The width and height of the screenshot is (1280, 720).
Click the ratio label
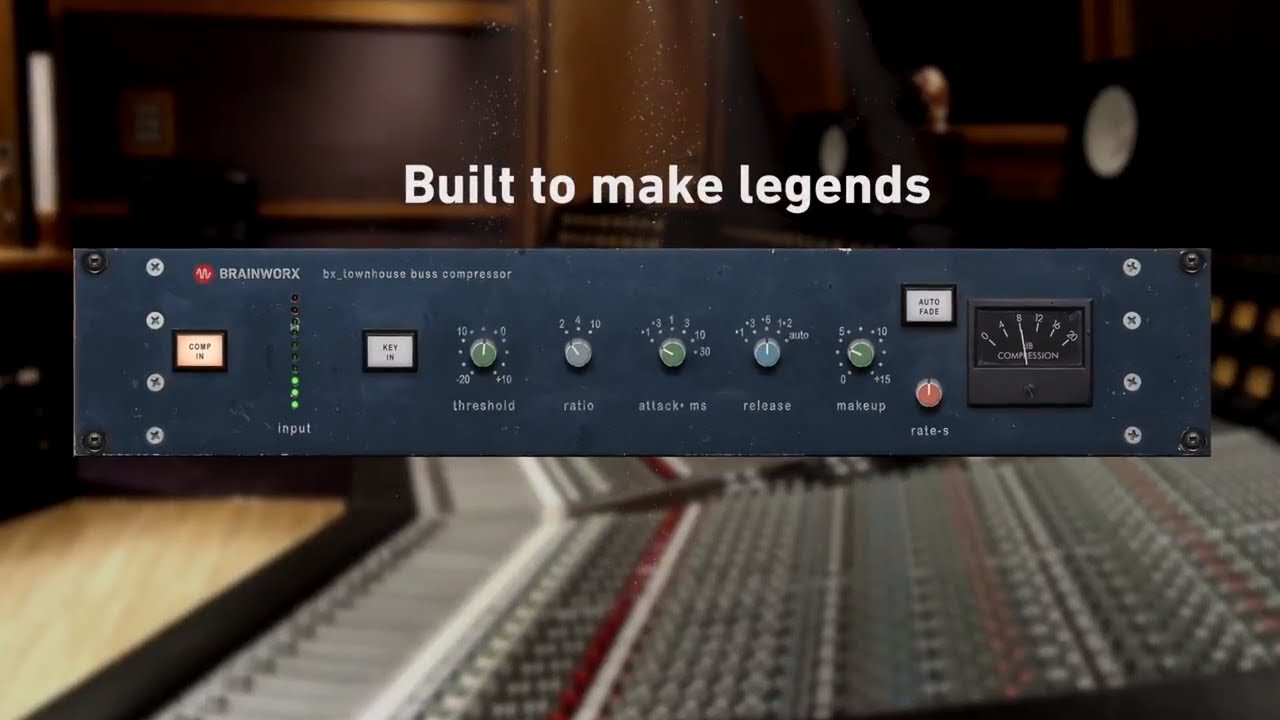click(x=578, y=406)
